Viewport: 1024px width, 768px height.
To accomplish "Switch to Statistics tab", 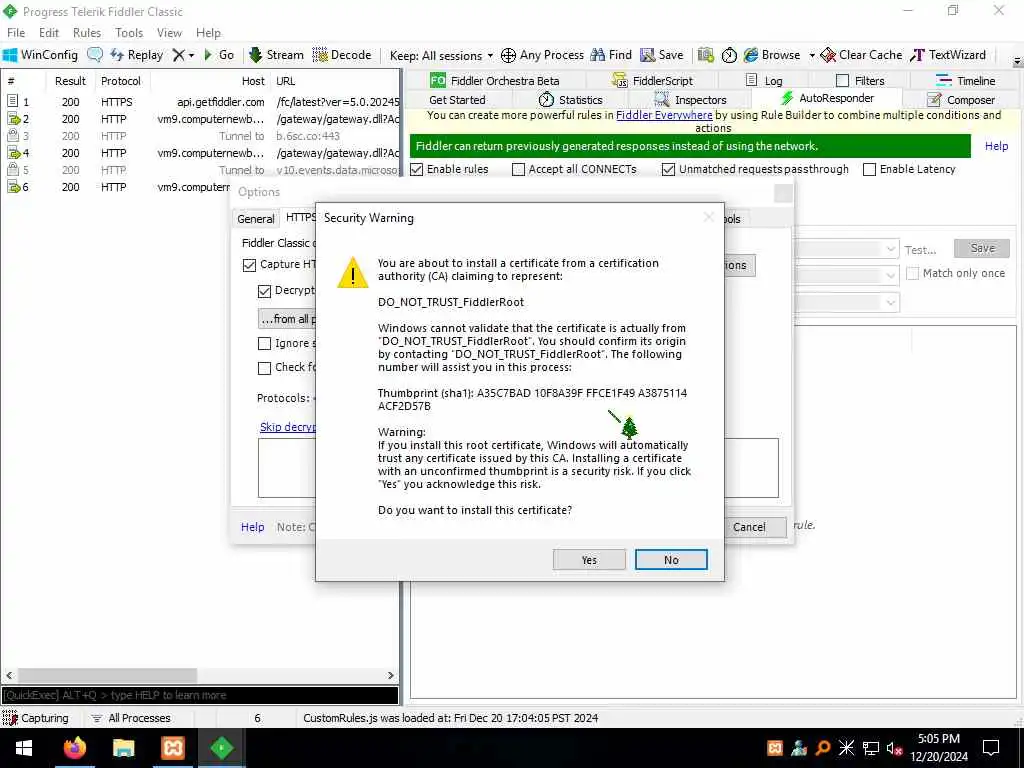I will pyautogui.click(x=570, y=100).
